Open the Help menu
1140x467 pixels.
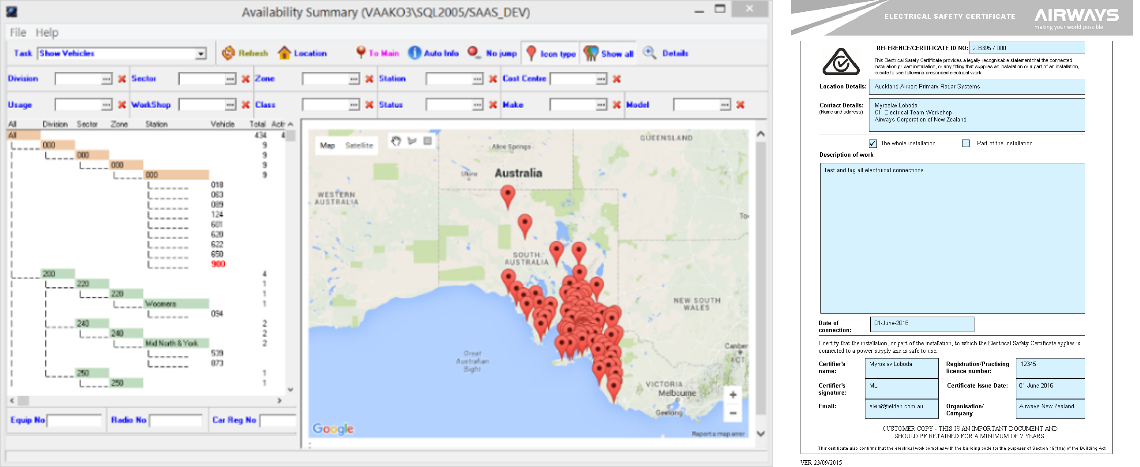pyautogui.click(x=47, y=33)
